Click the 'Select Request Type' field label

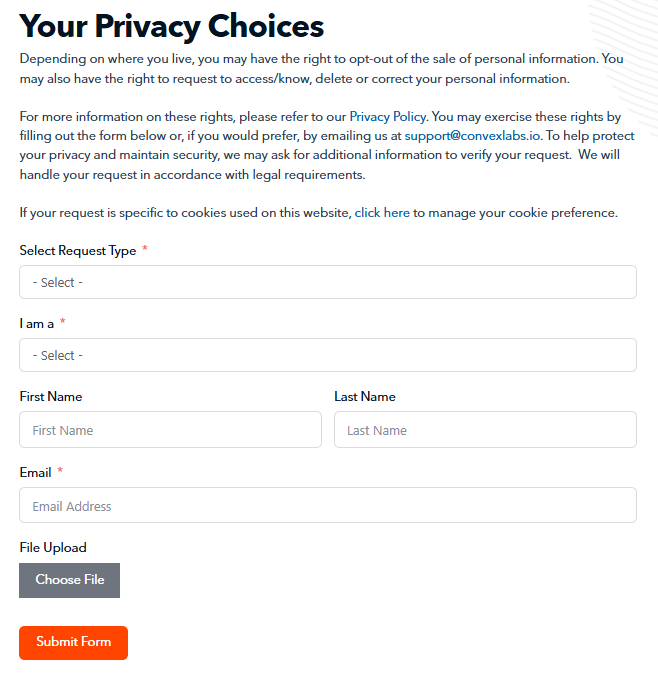point(78,251)
